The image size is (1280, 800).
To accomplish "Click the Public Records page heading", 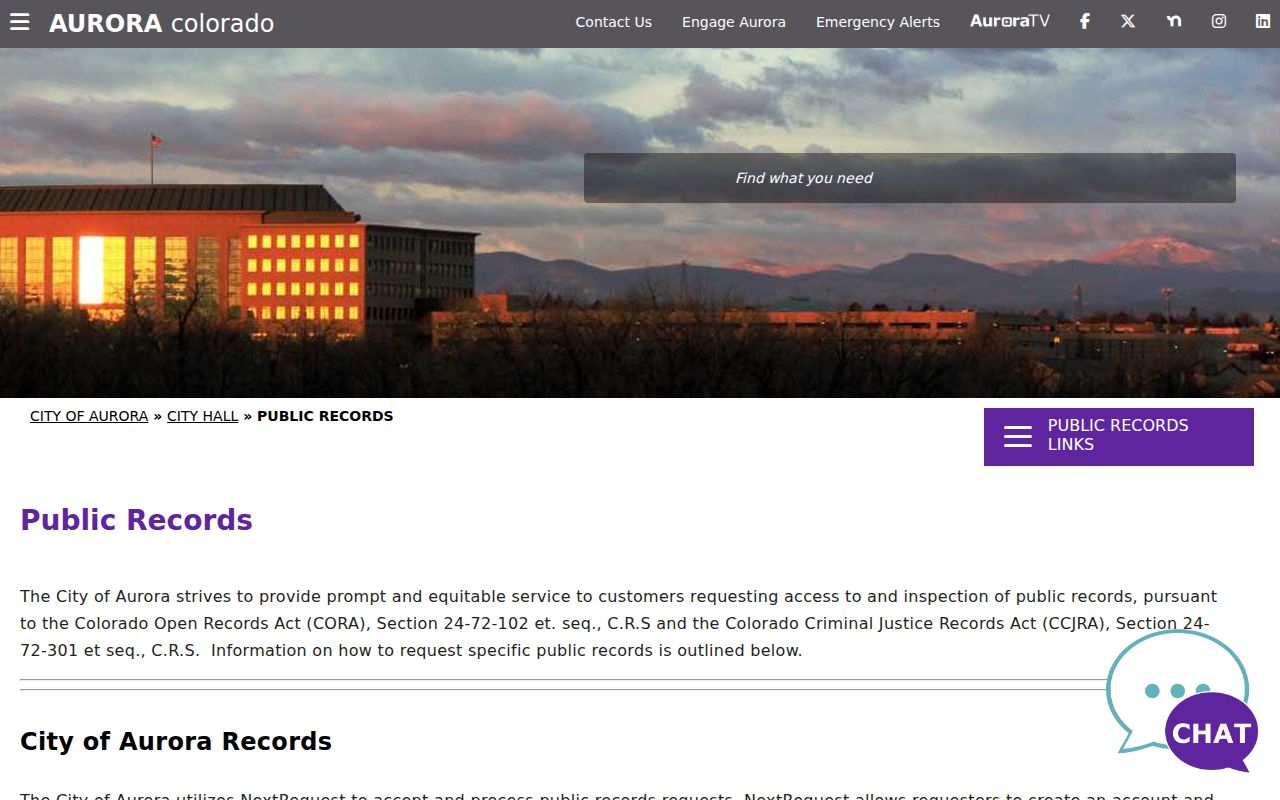I will click(x=136, y=520).
